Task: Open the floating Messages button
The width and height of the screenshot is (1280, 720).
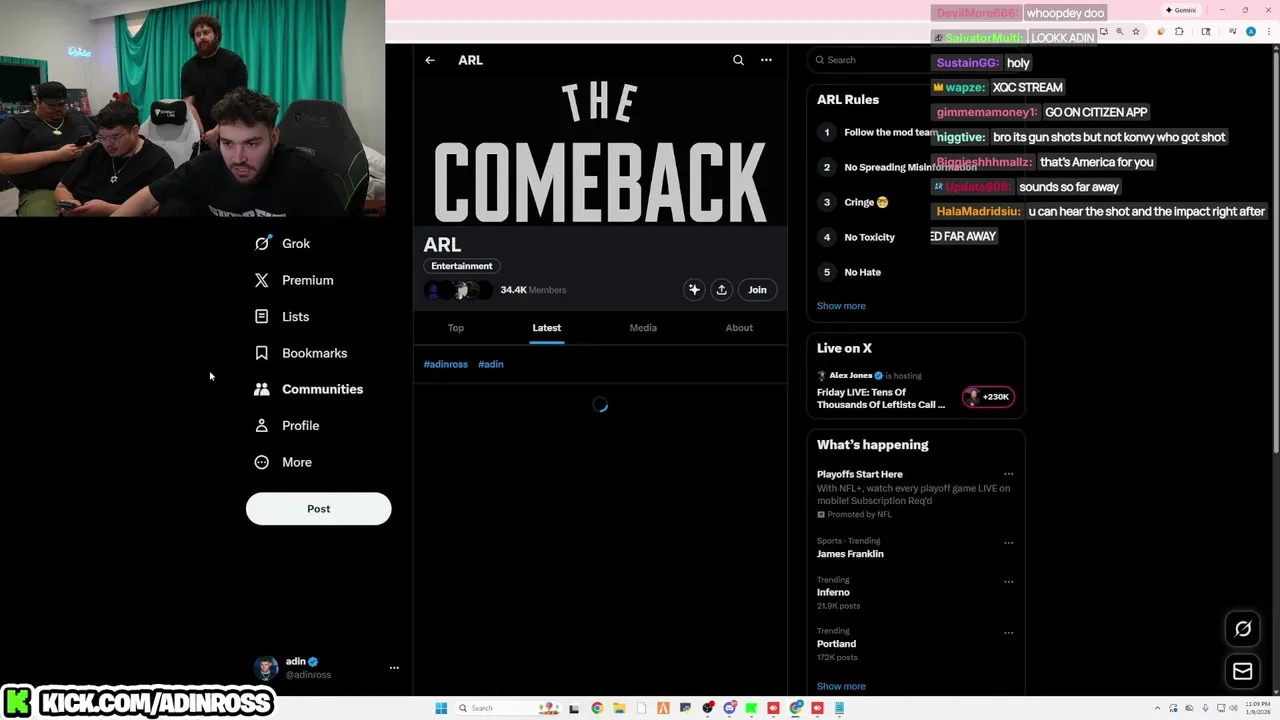Action: (1243, 672)
